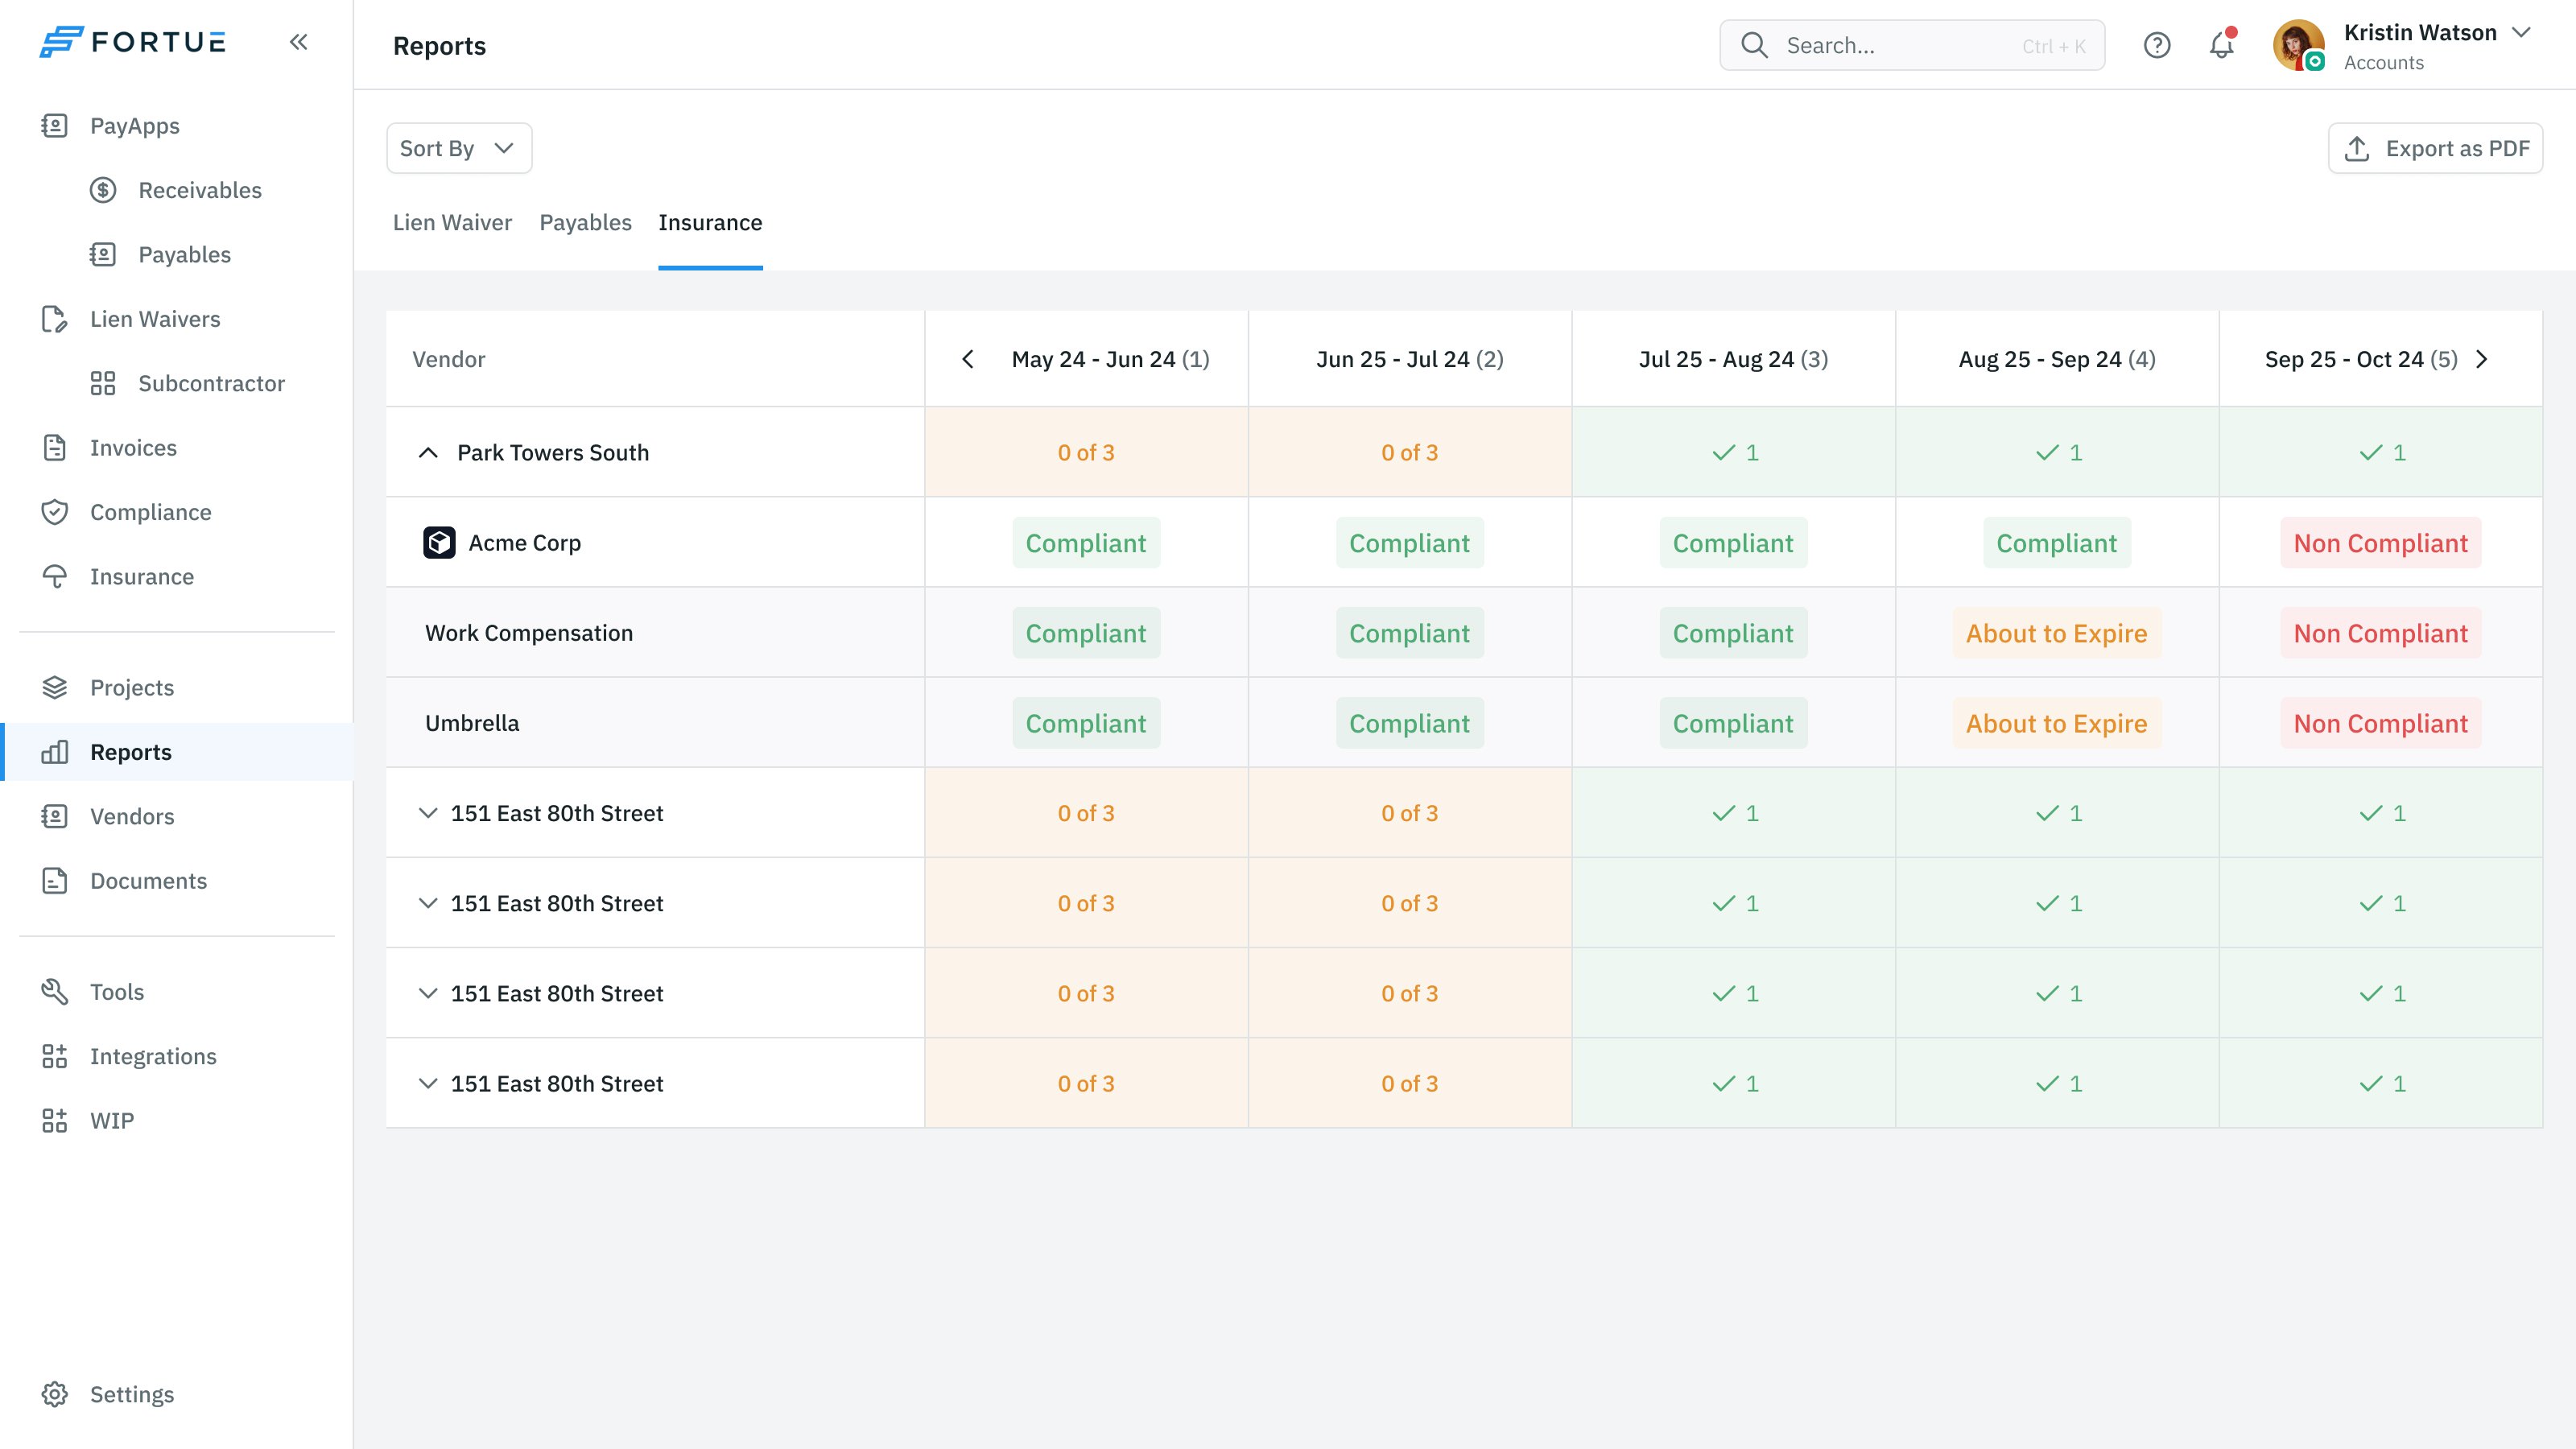The image size is (2576, 1449).
Task: Open the help question mark icon
Action: click(x=2157, y=45)
